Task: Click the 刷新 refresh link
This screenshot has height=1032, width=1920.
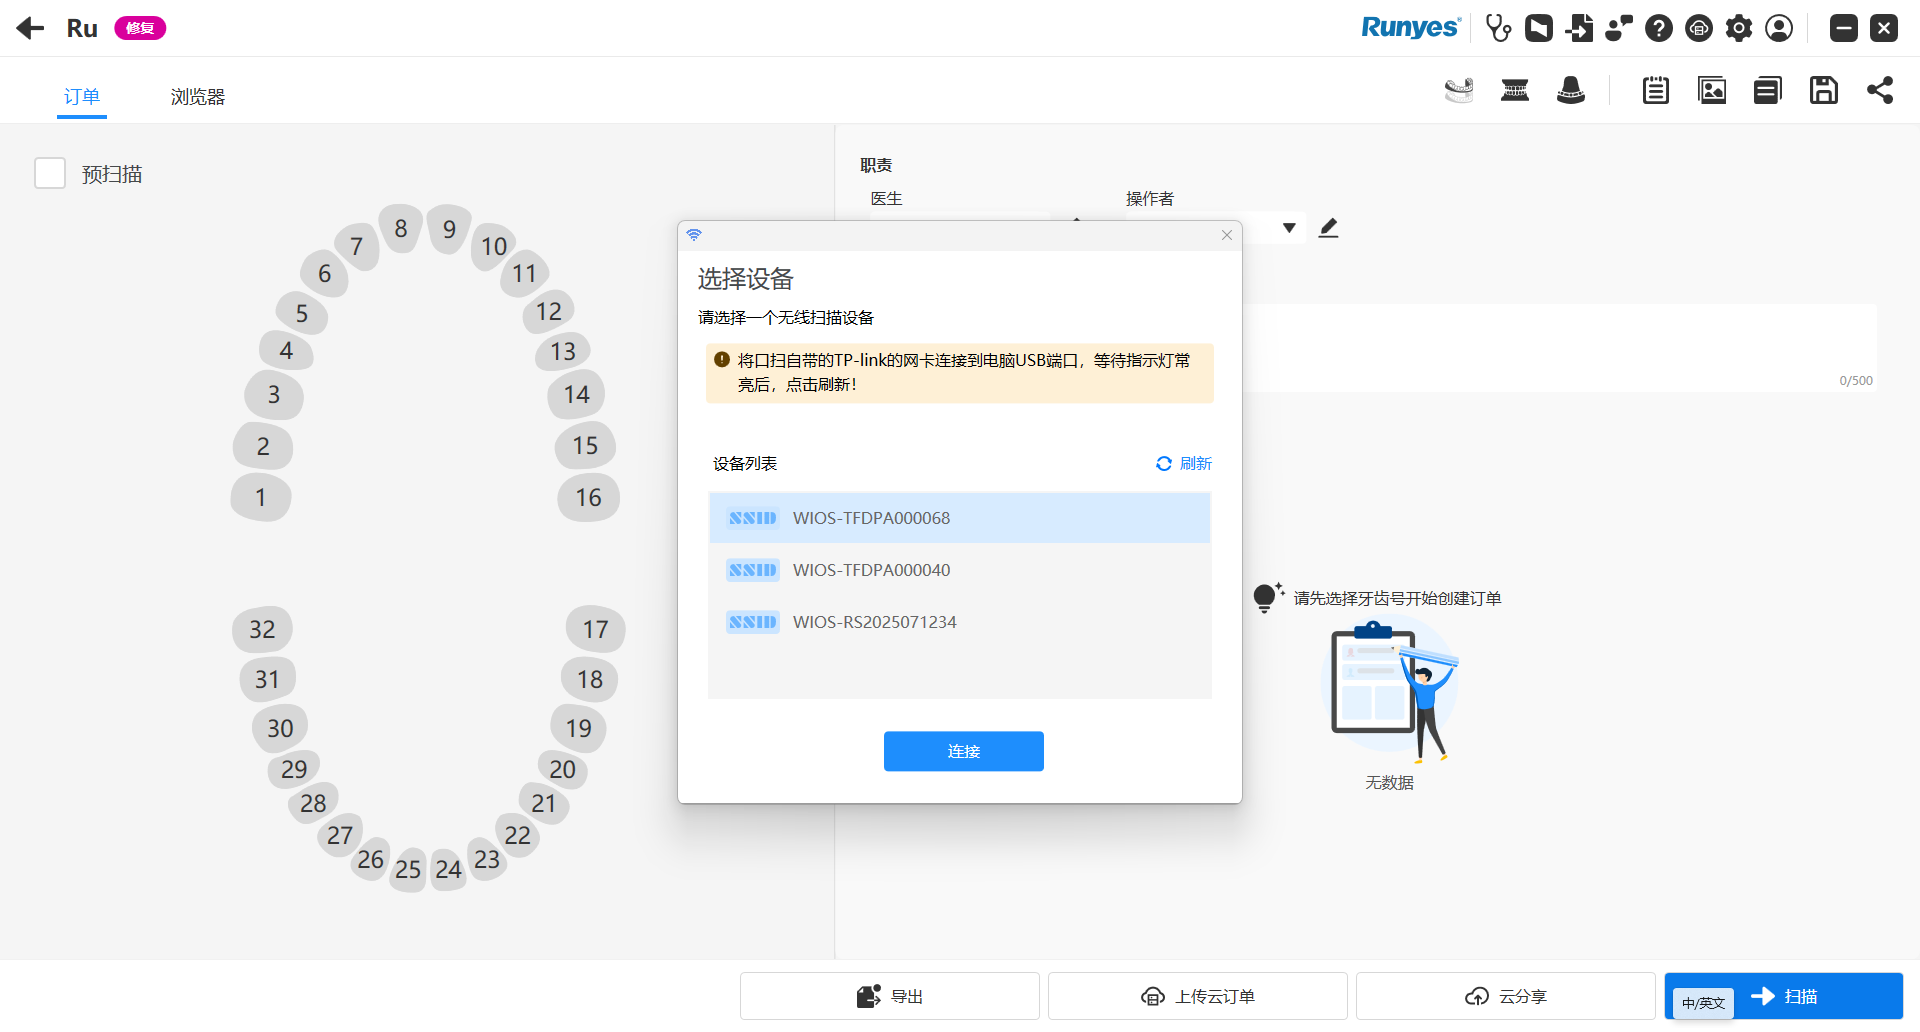Action: coord(1184,463)
